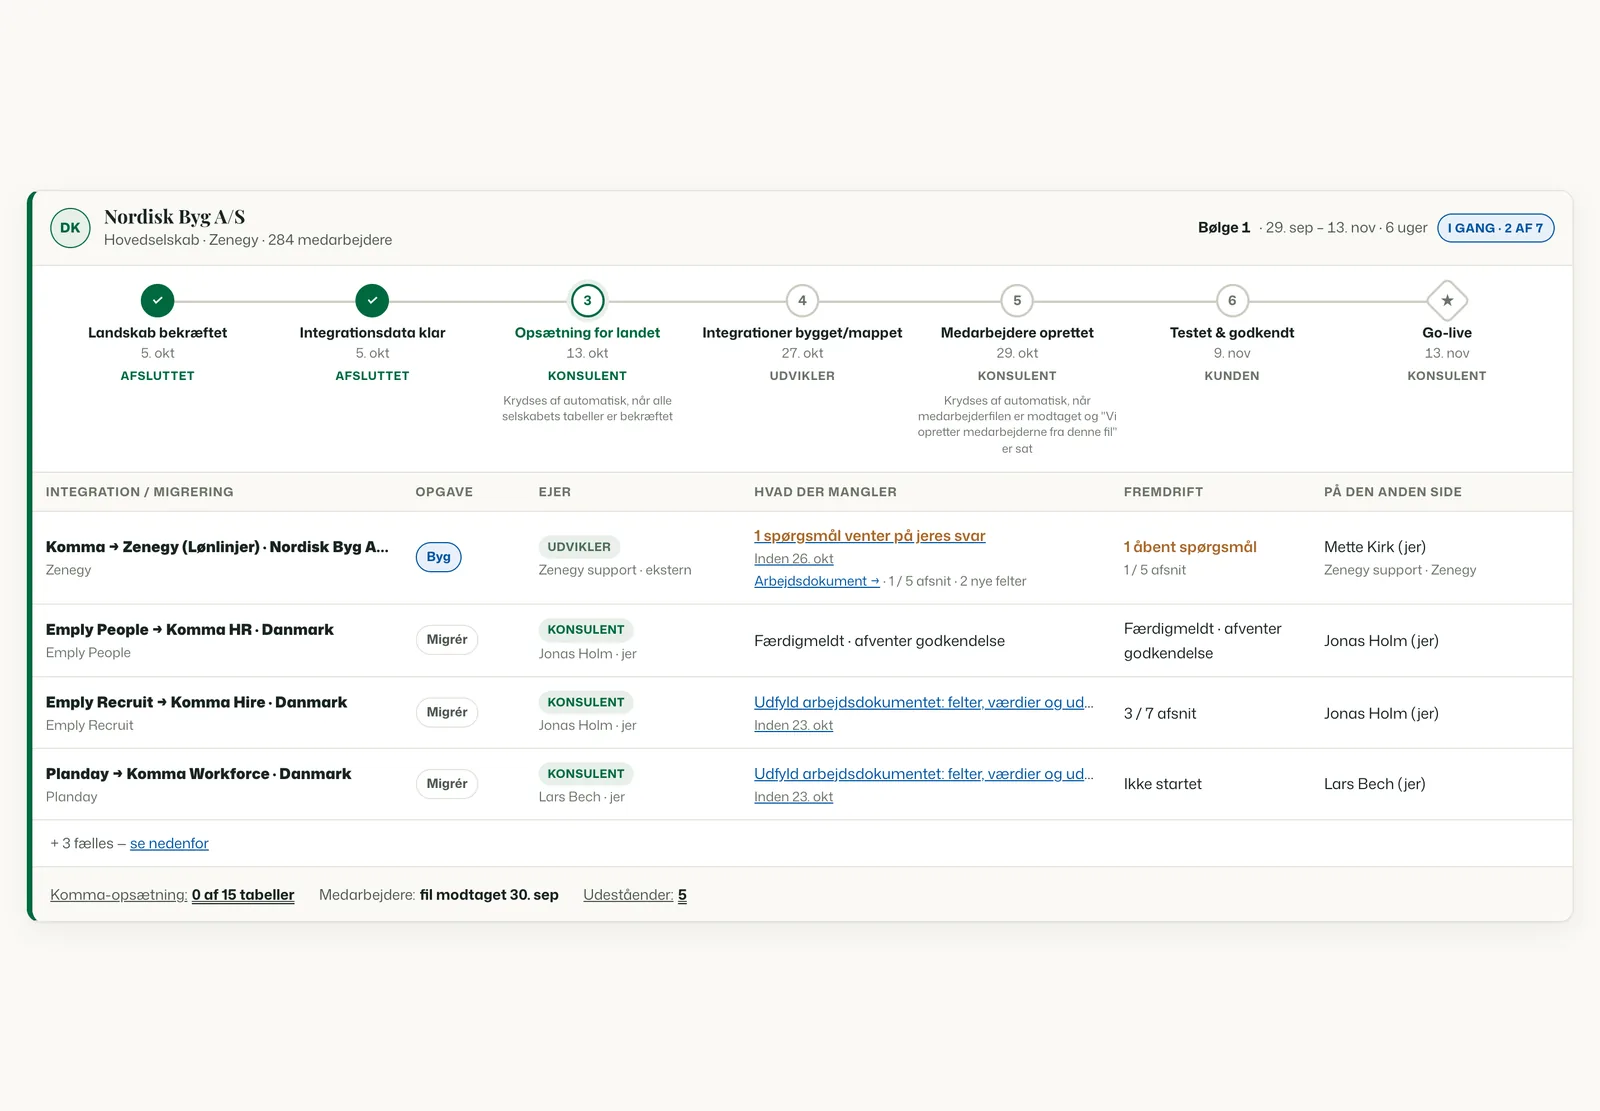Click 'Inden 26. okt' deadline link
Viewport: 1600px width, 1111px height.
click(x=794, y=559)
